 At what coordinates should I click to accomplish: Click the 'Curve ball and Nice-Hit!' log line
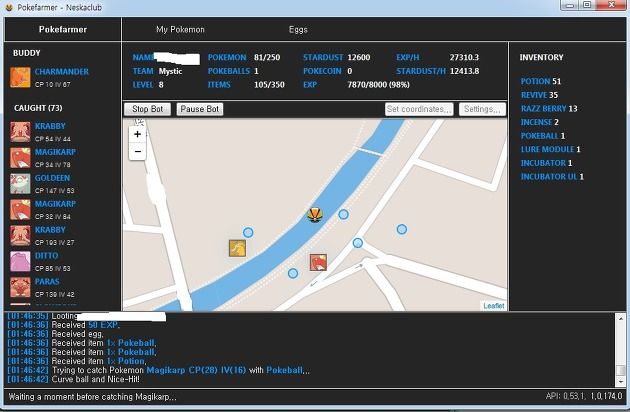point(74,379)
